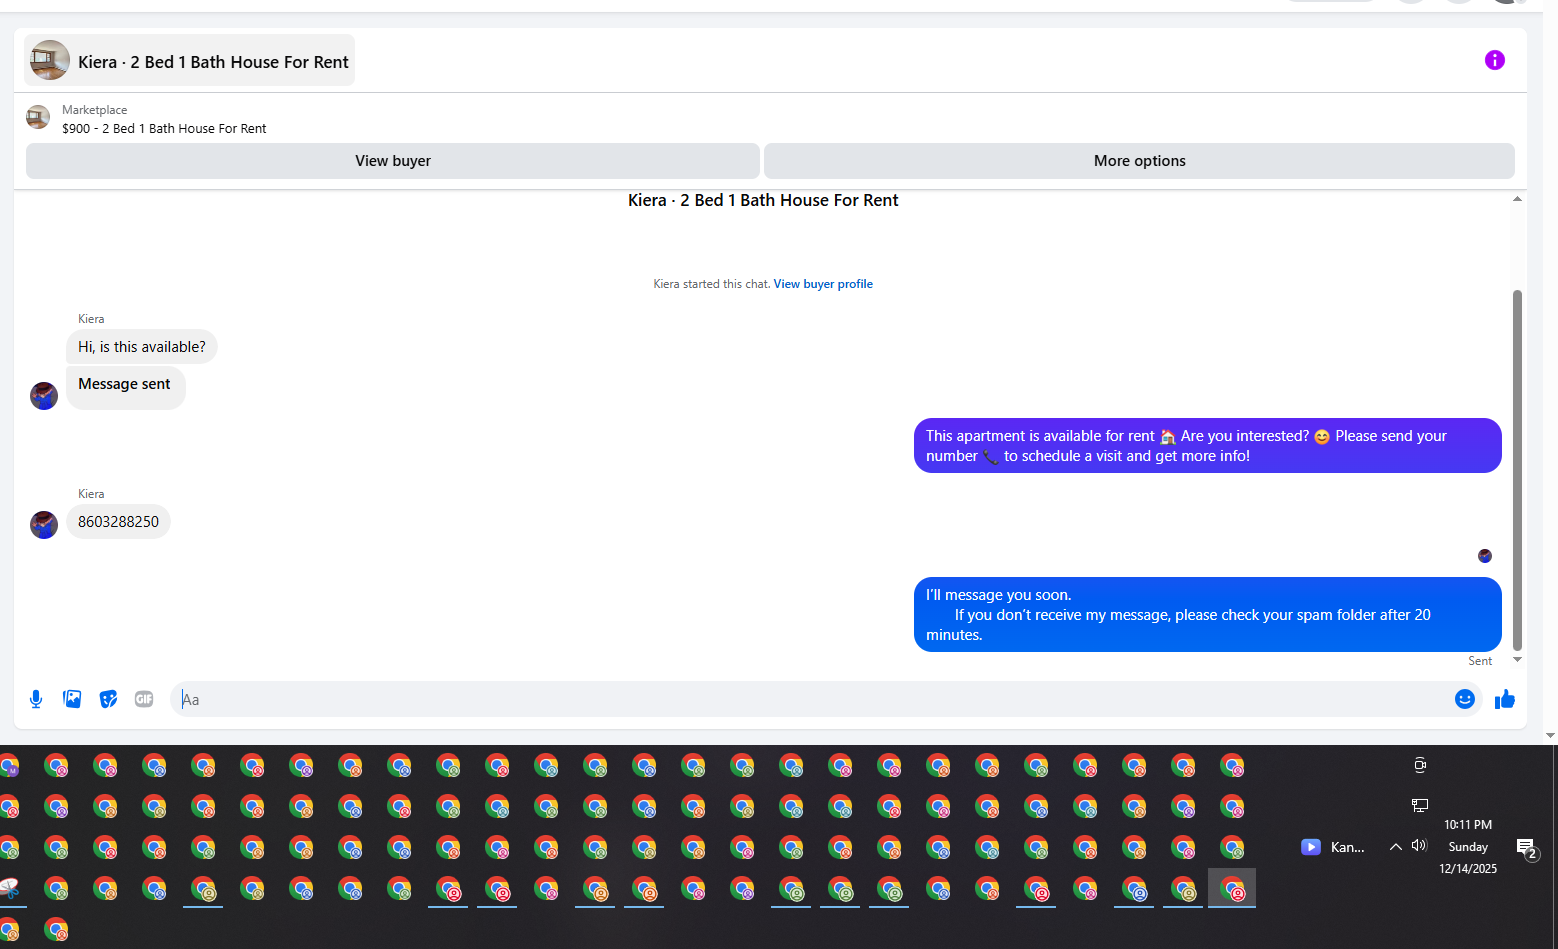Click the purple 'This apartment is available' message
This screenshot has height=949, width=1558.
click(1207, 446)
